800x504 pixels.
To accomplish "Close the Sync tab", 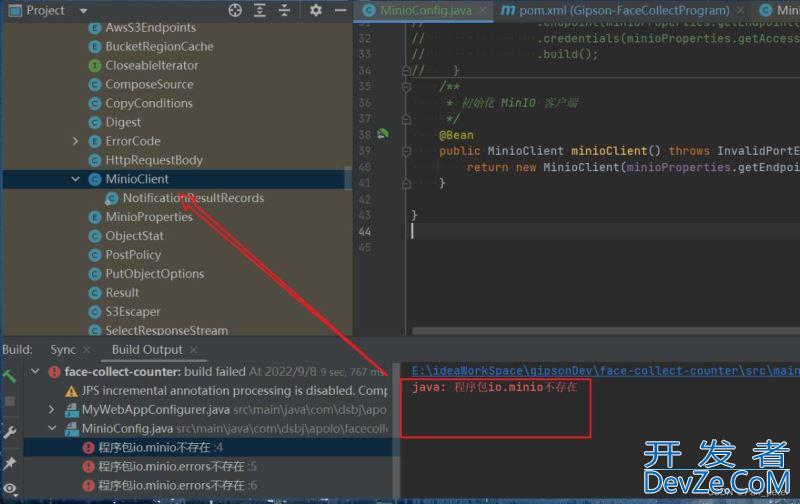I will (x=87, y=350).
